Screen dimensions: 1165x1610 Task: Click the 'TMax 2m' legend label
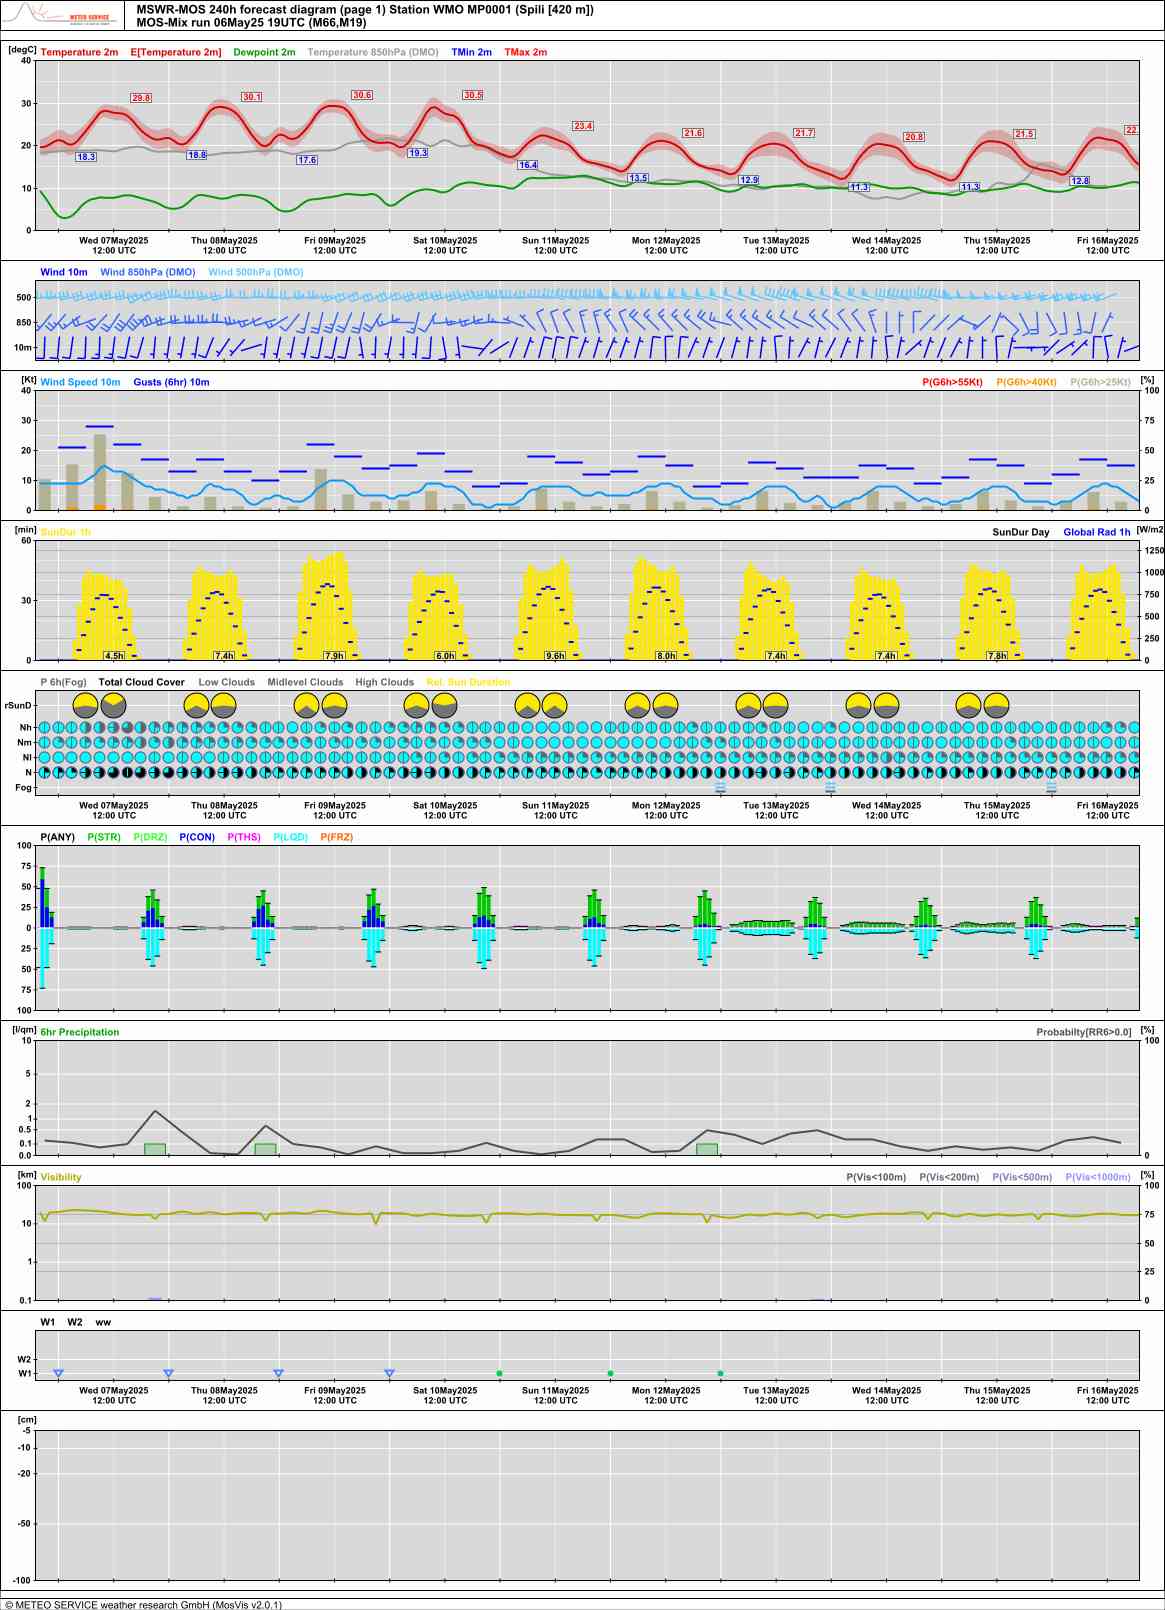click(x=525, y=52)
